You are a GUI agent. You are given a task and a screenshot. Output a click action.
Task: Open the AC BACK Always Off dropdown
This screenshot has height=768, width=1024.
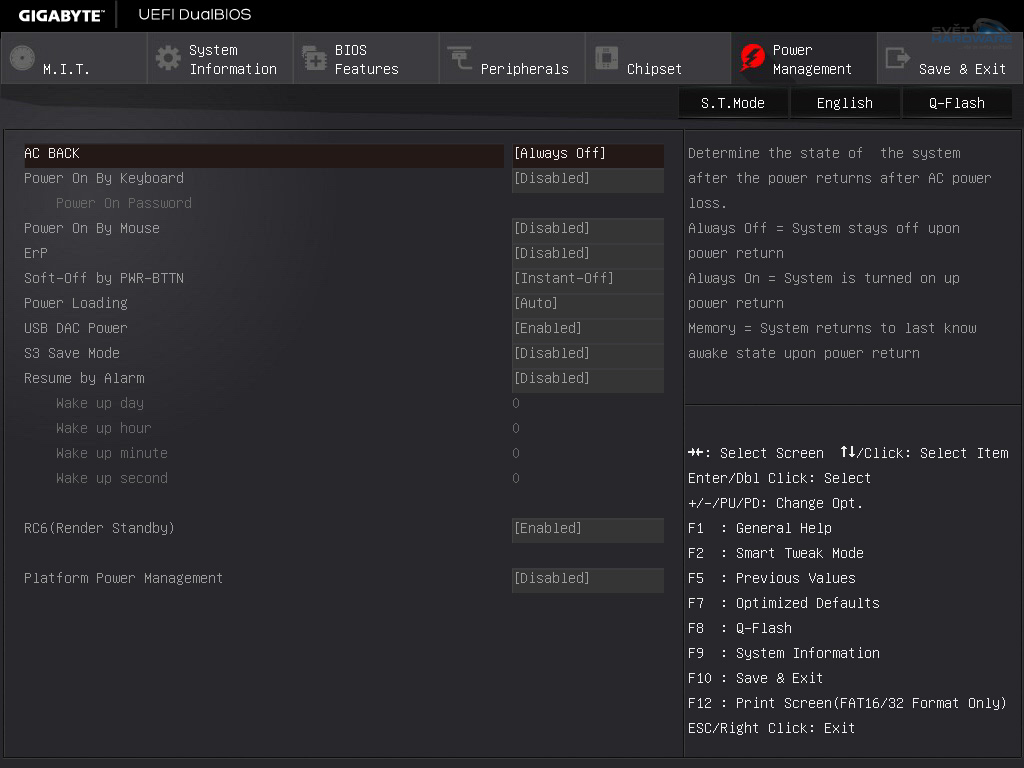click(587, 153)
